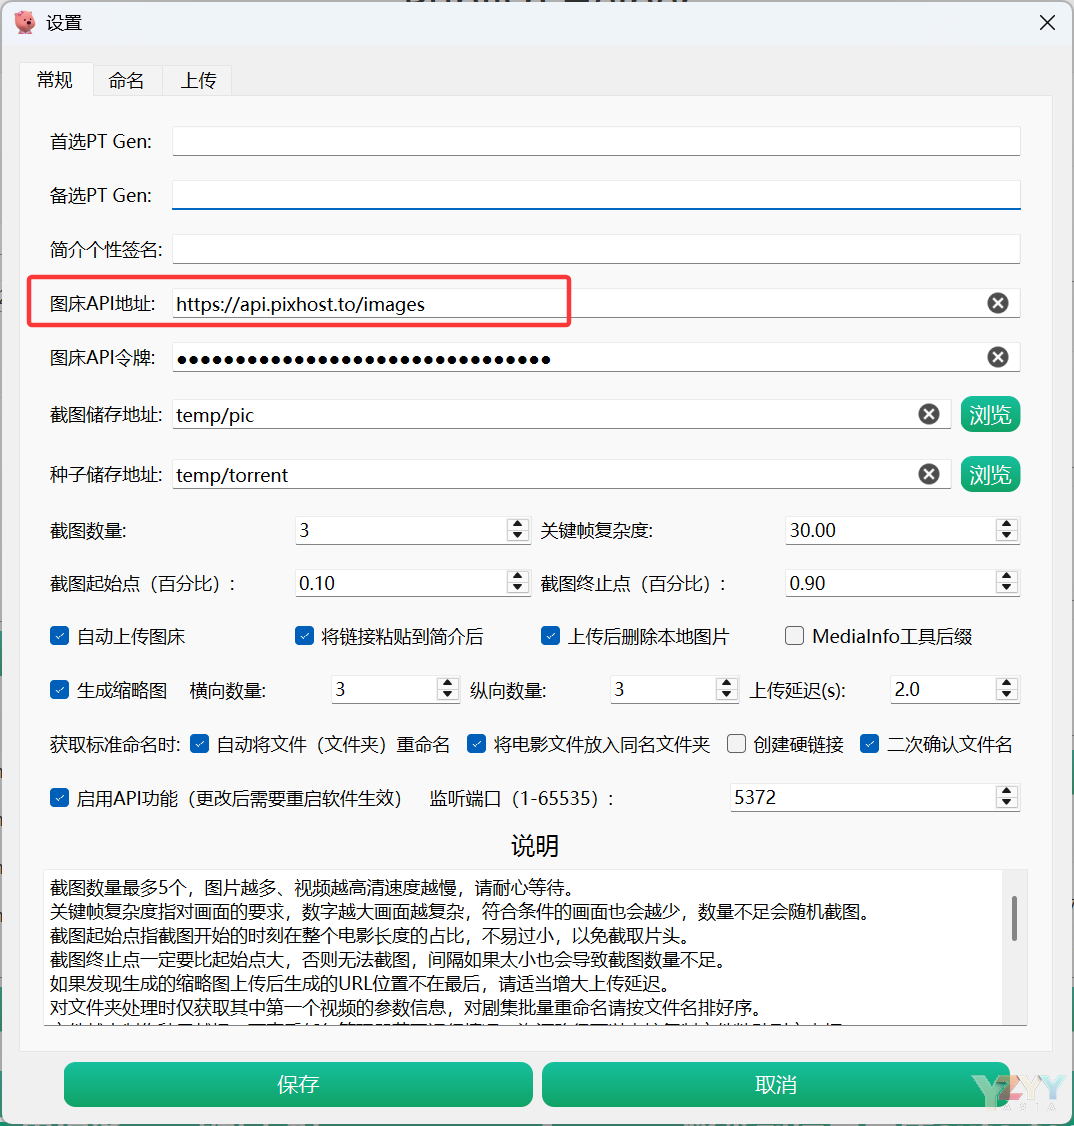Increase 截图数量 with up arrow
The width and height of the screenshot is (1074, 1126).
[517, 524]
